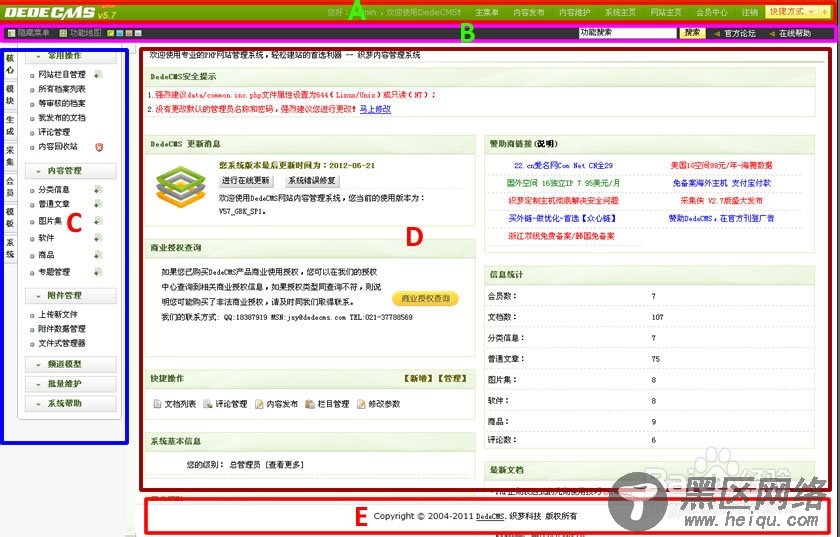840x537 pixels.
Task: Click the add icon beside 专题管理
Action: tap(98, 272)
